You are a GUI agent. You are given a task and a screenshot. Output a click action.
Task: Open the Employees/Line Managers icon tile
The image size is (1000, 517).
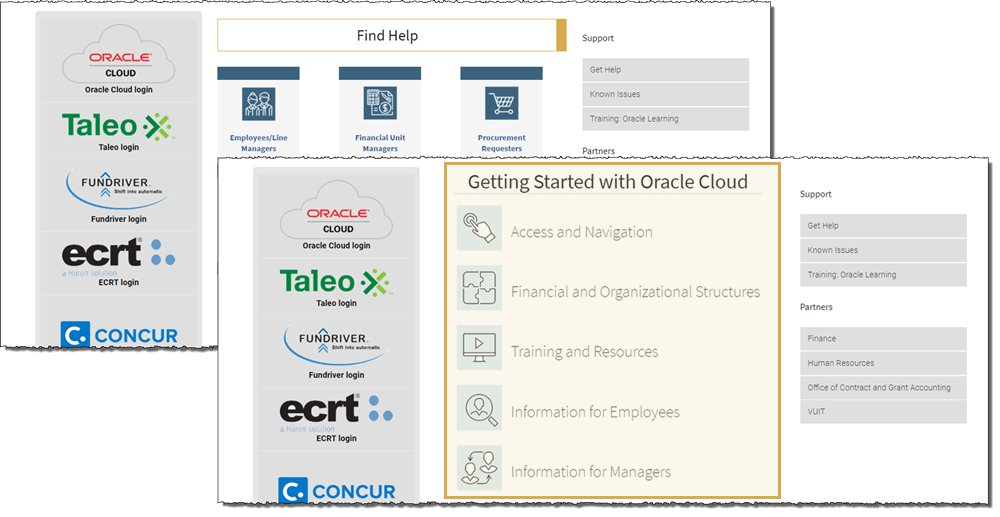pos(258,102)
